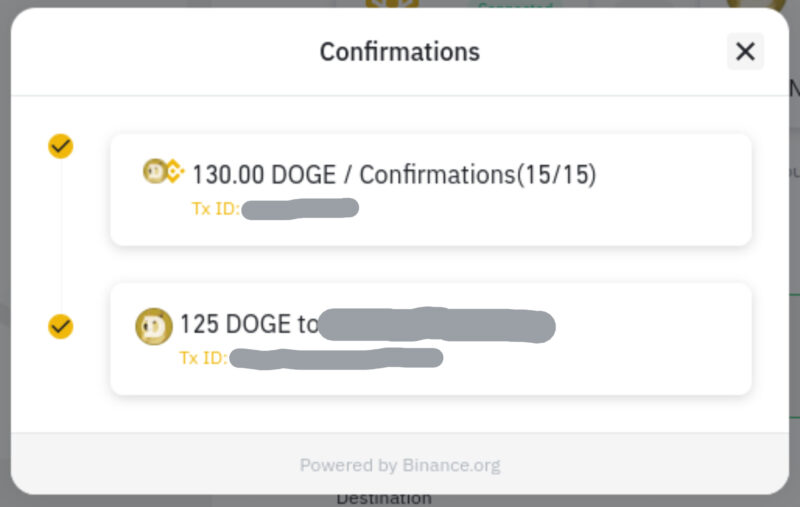Open the redacted transaction ID in the first card
This screenshot has height=507, width=800.
300,209
